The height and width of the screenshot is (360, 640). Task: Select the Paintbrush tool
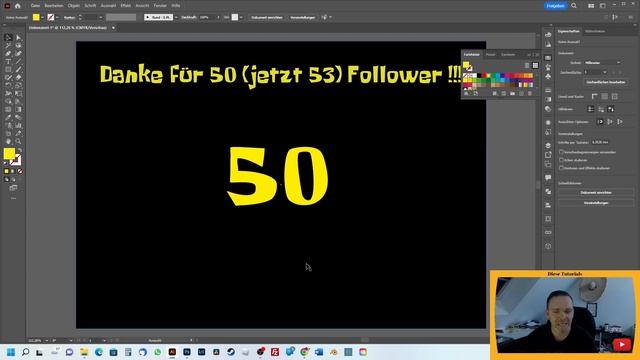(18, 69)
